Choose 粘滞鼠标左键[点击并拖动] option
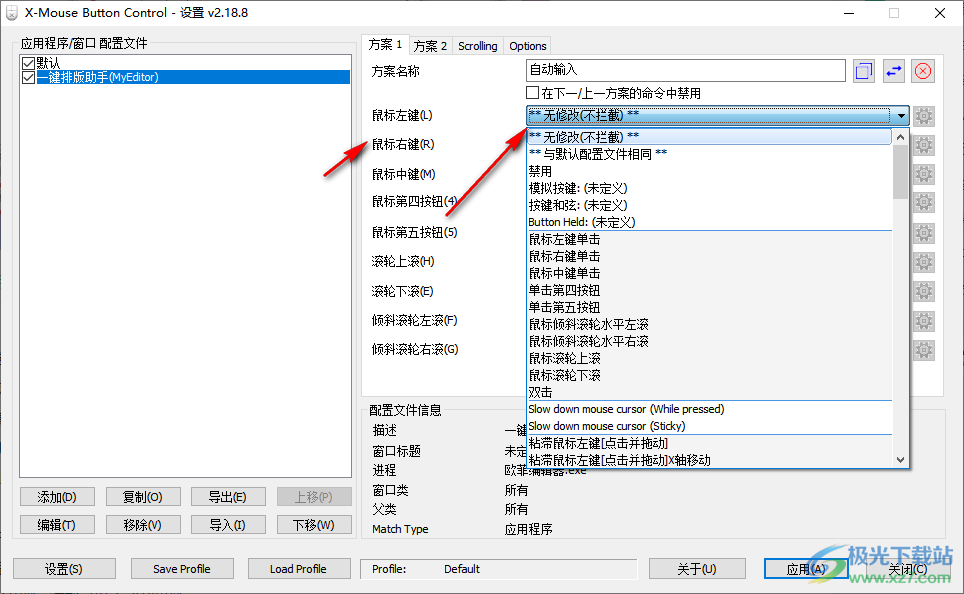 coord(709,443)
